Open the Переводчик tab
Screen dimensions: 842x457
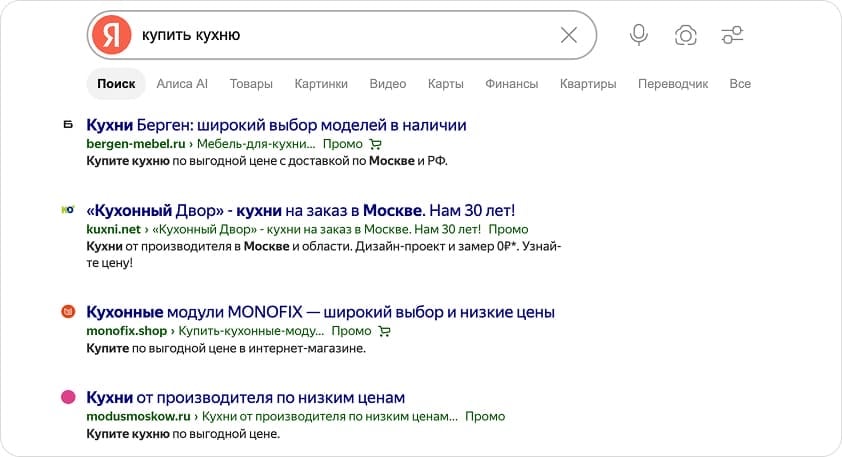coord(673,84)
